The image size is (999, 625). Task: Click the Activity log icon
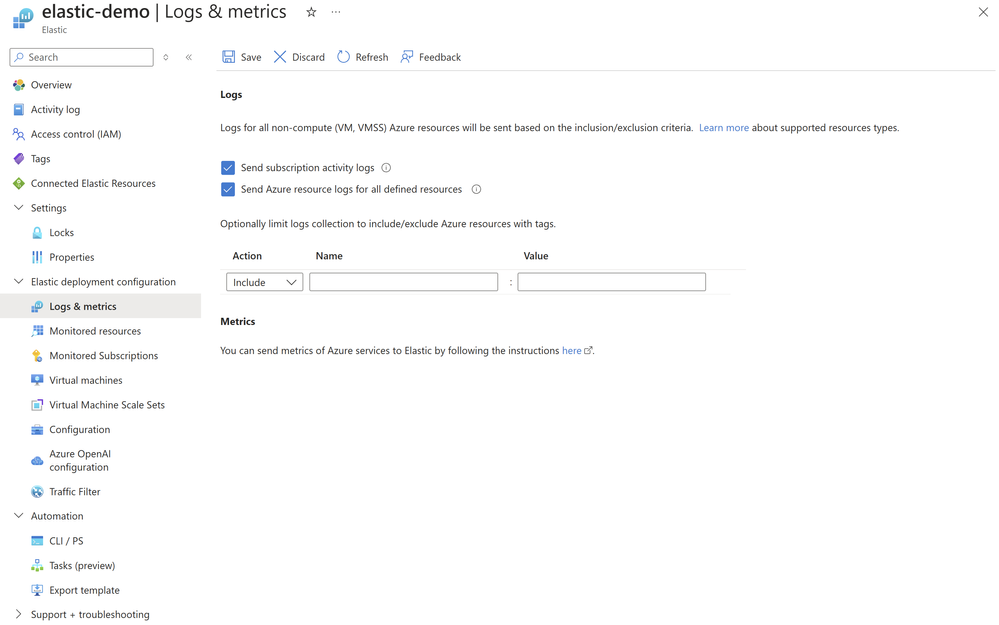(x=19, y=110)
